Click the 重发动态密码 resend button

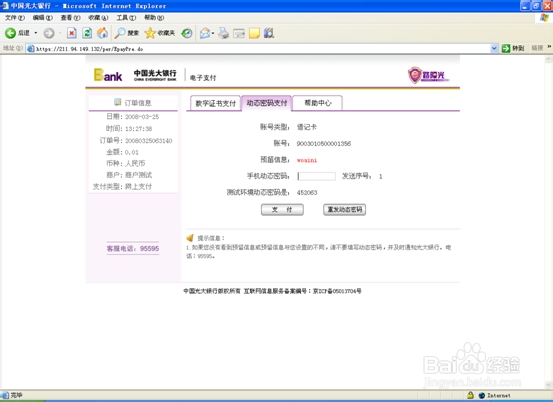tap(345, 209)
